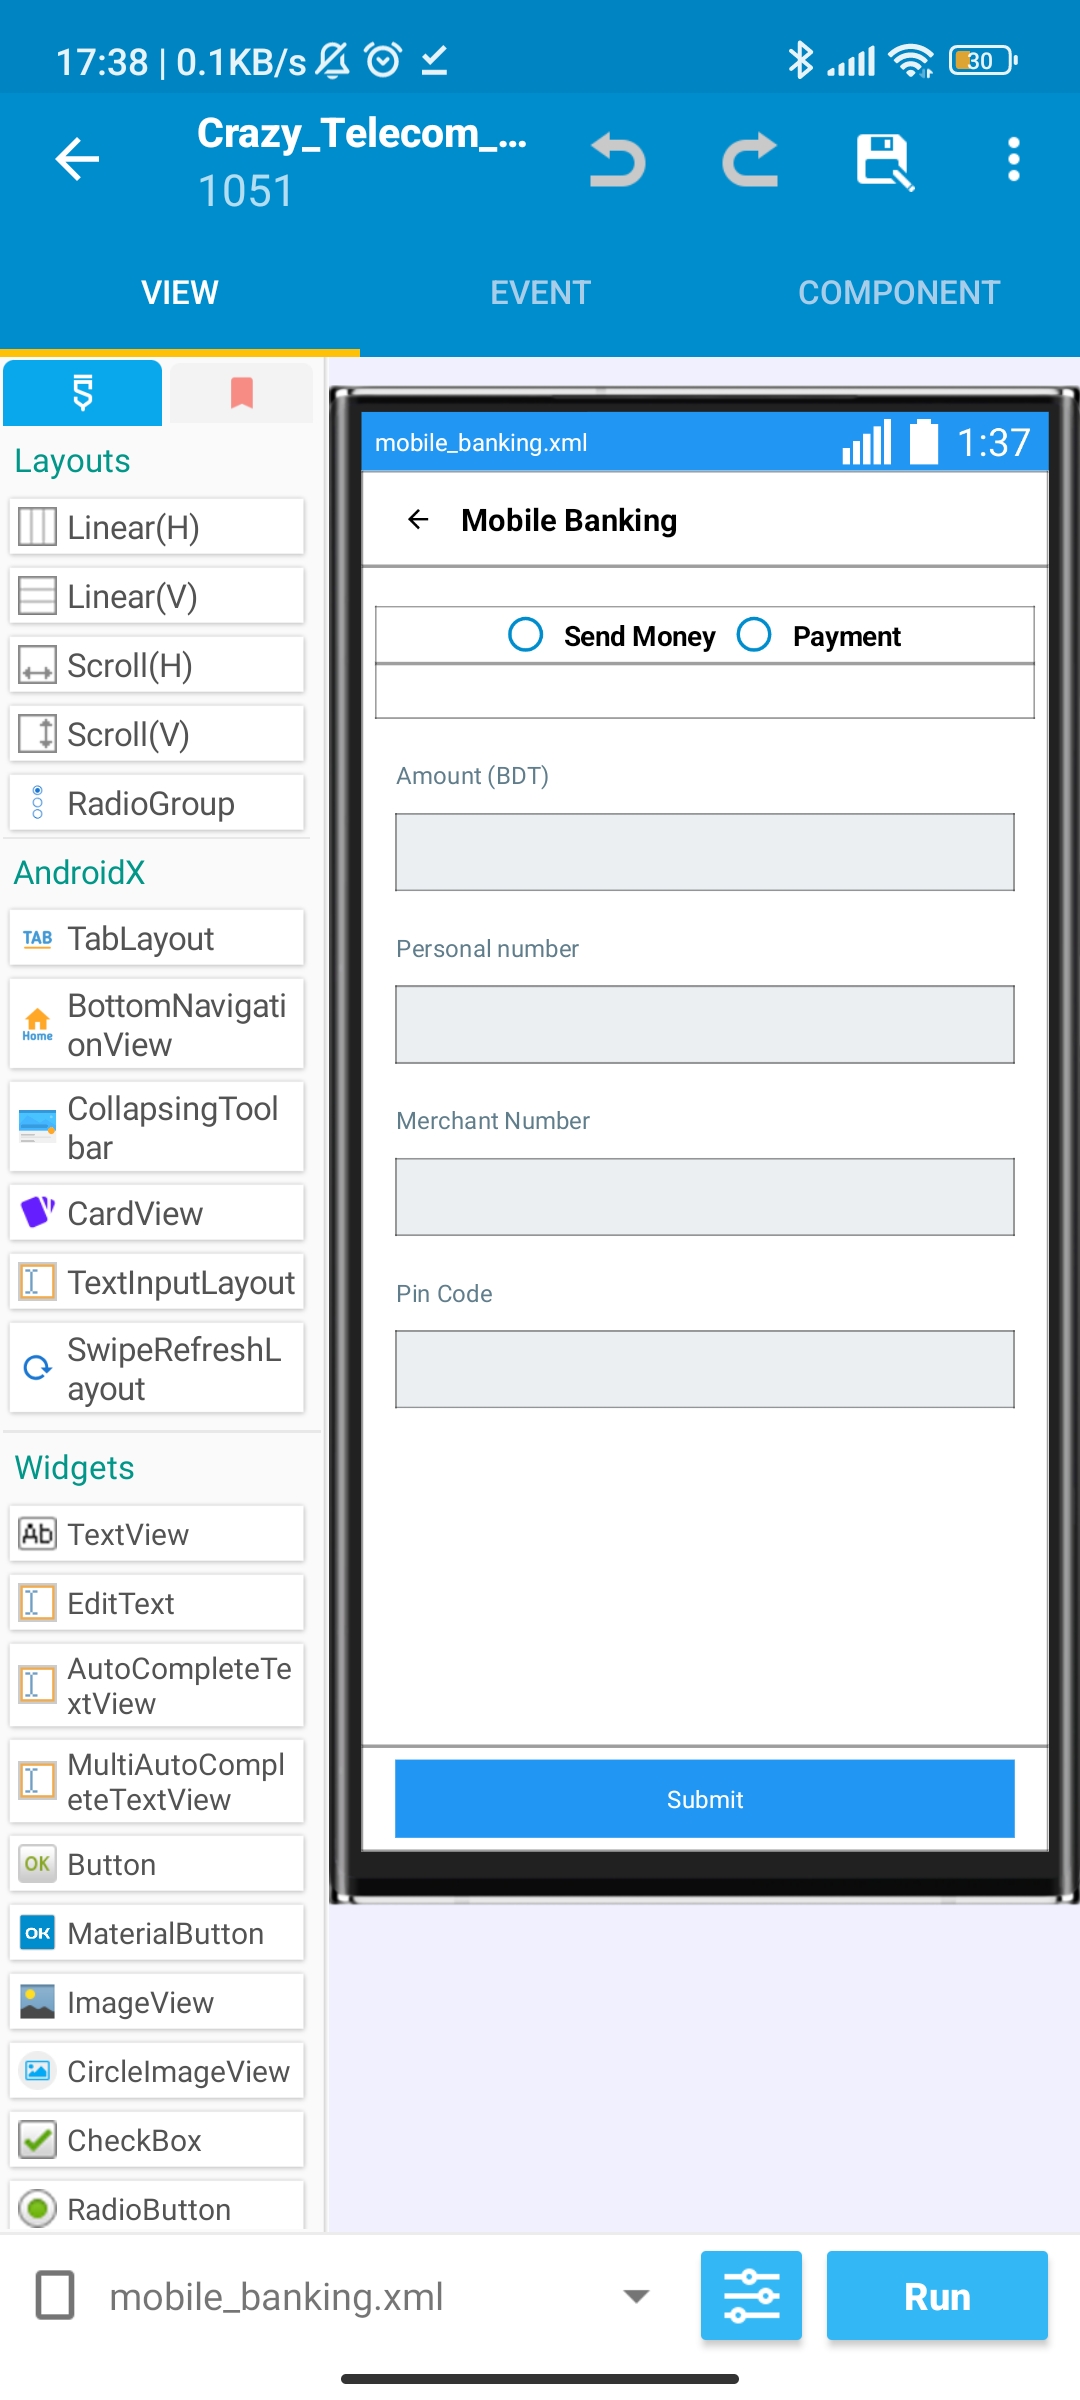Click the Pin Code input field
Image resolution: width=1080 pixels, height=2400 pixels.
(x=704, y=1369)
